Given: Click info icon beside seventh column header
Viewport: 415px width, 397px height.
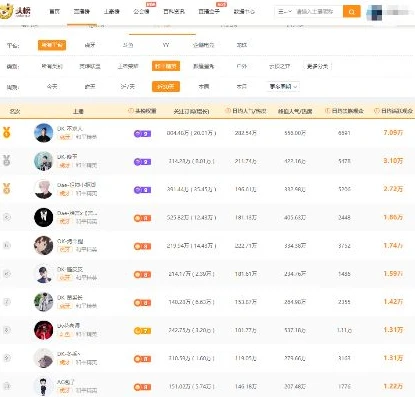Looking at the screenshot, I should tap(327, 111).
